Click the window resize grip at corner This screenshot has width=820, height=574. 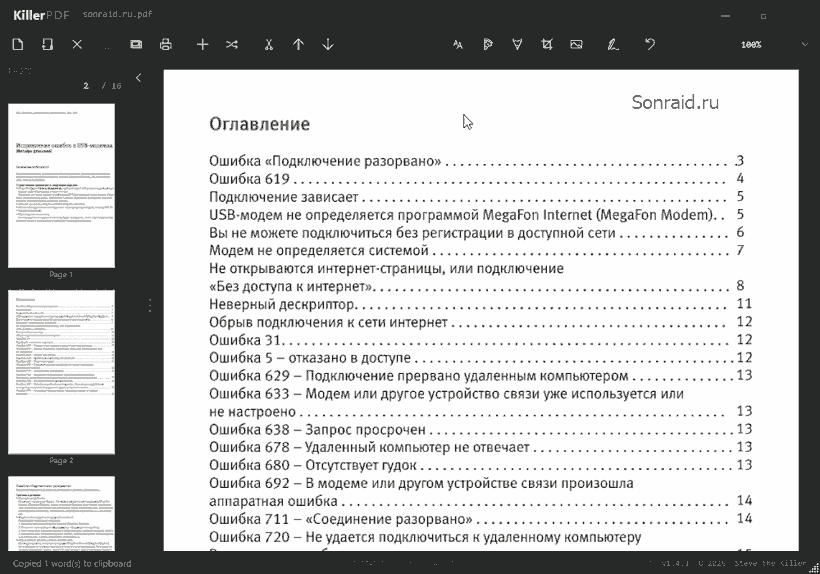(815, 569)
